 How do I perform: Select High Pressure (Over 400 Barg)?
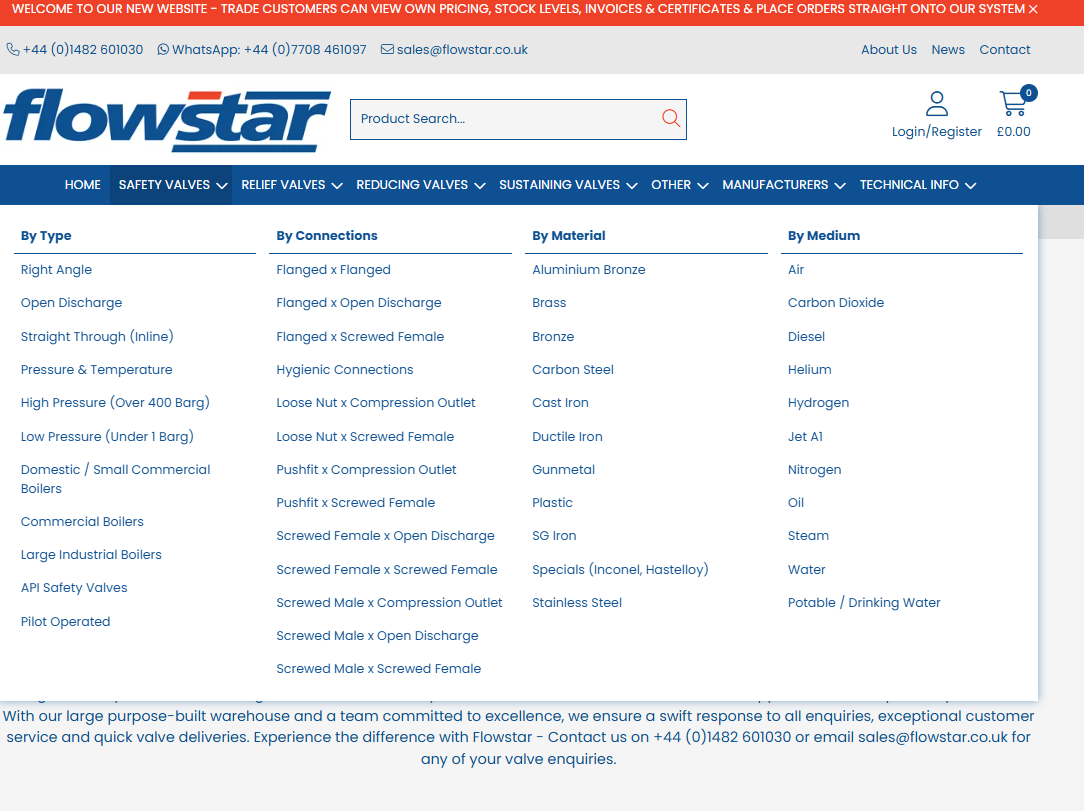coord(115,403)
